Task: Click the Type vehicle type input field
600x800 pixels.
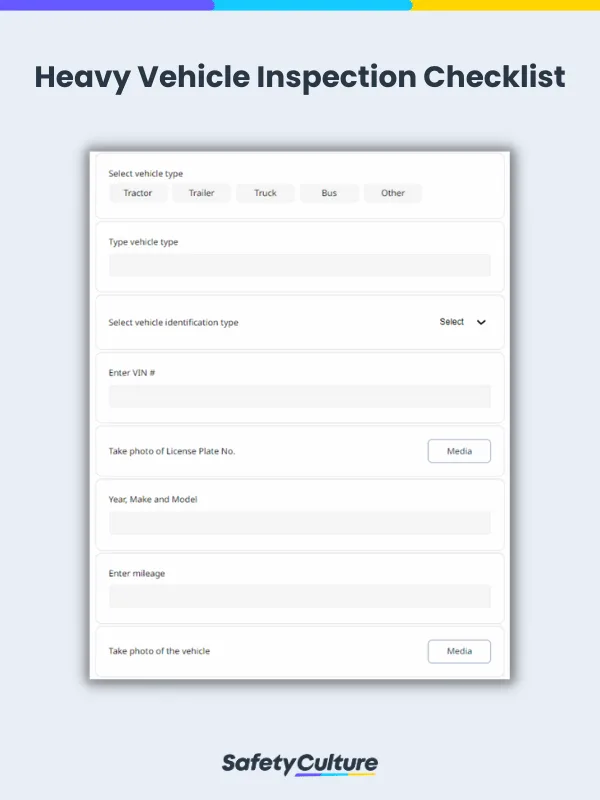Action: pos(298,264)
